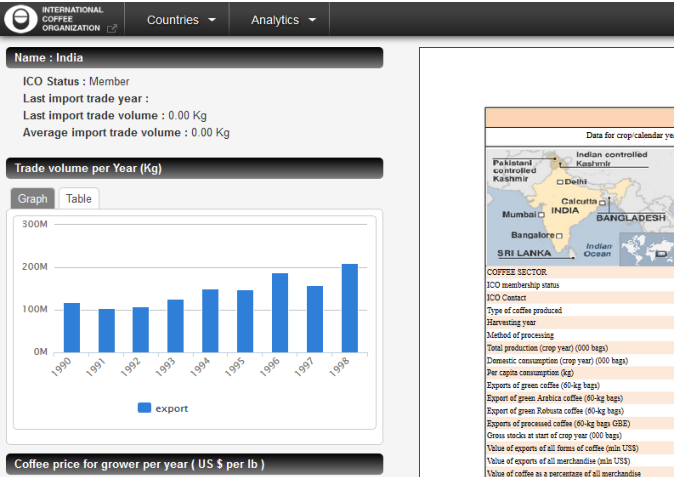This screenshot has width=675, height=477.
Task: Click the Total production (crop year) row
Action: click(x=580, y=348)
